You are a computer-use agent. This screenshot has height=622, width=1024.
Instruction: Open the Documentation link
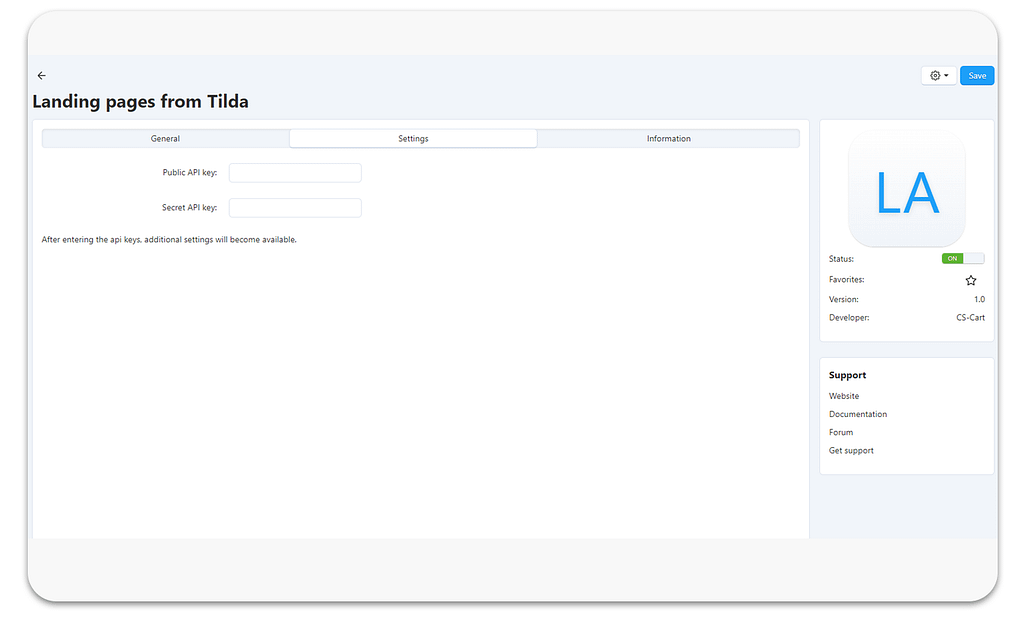coord(857,415)
